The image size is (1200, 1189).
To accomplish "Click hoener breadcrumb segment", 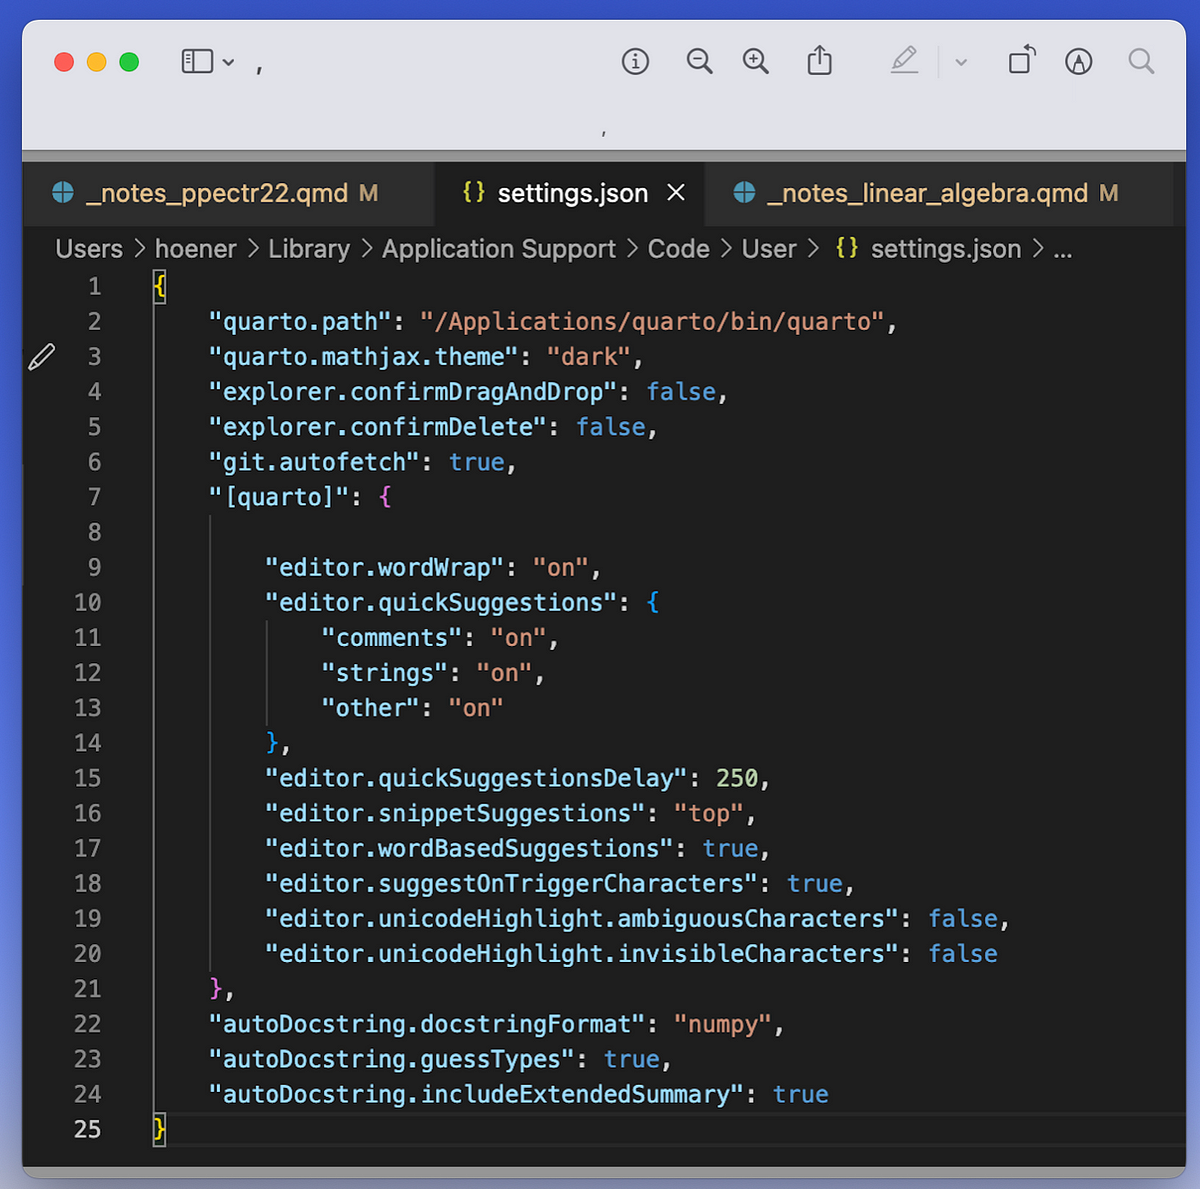I will 196,249.
